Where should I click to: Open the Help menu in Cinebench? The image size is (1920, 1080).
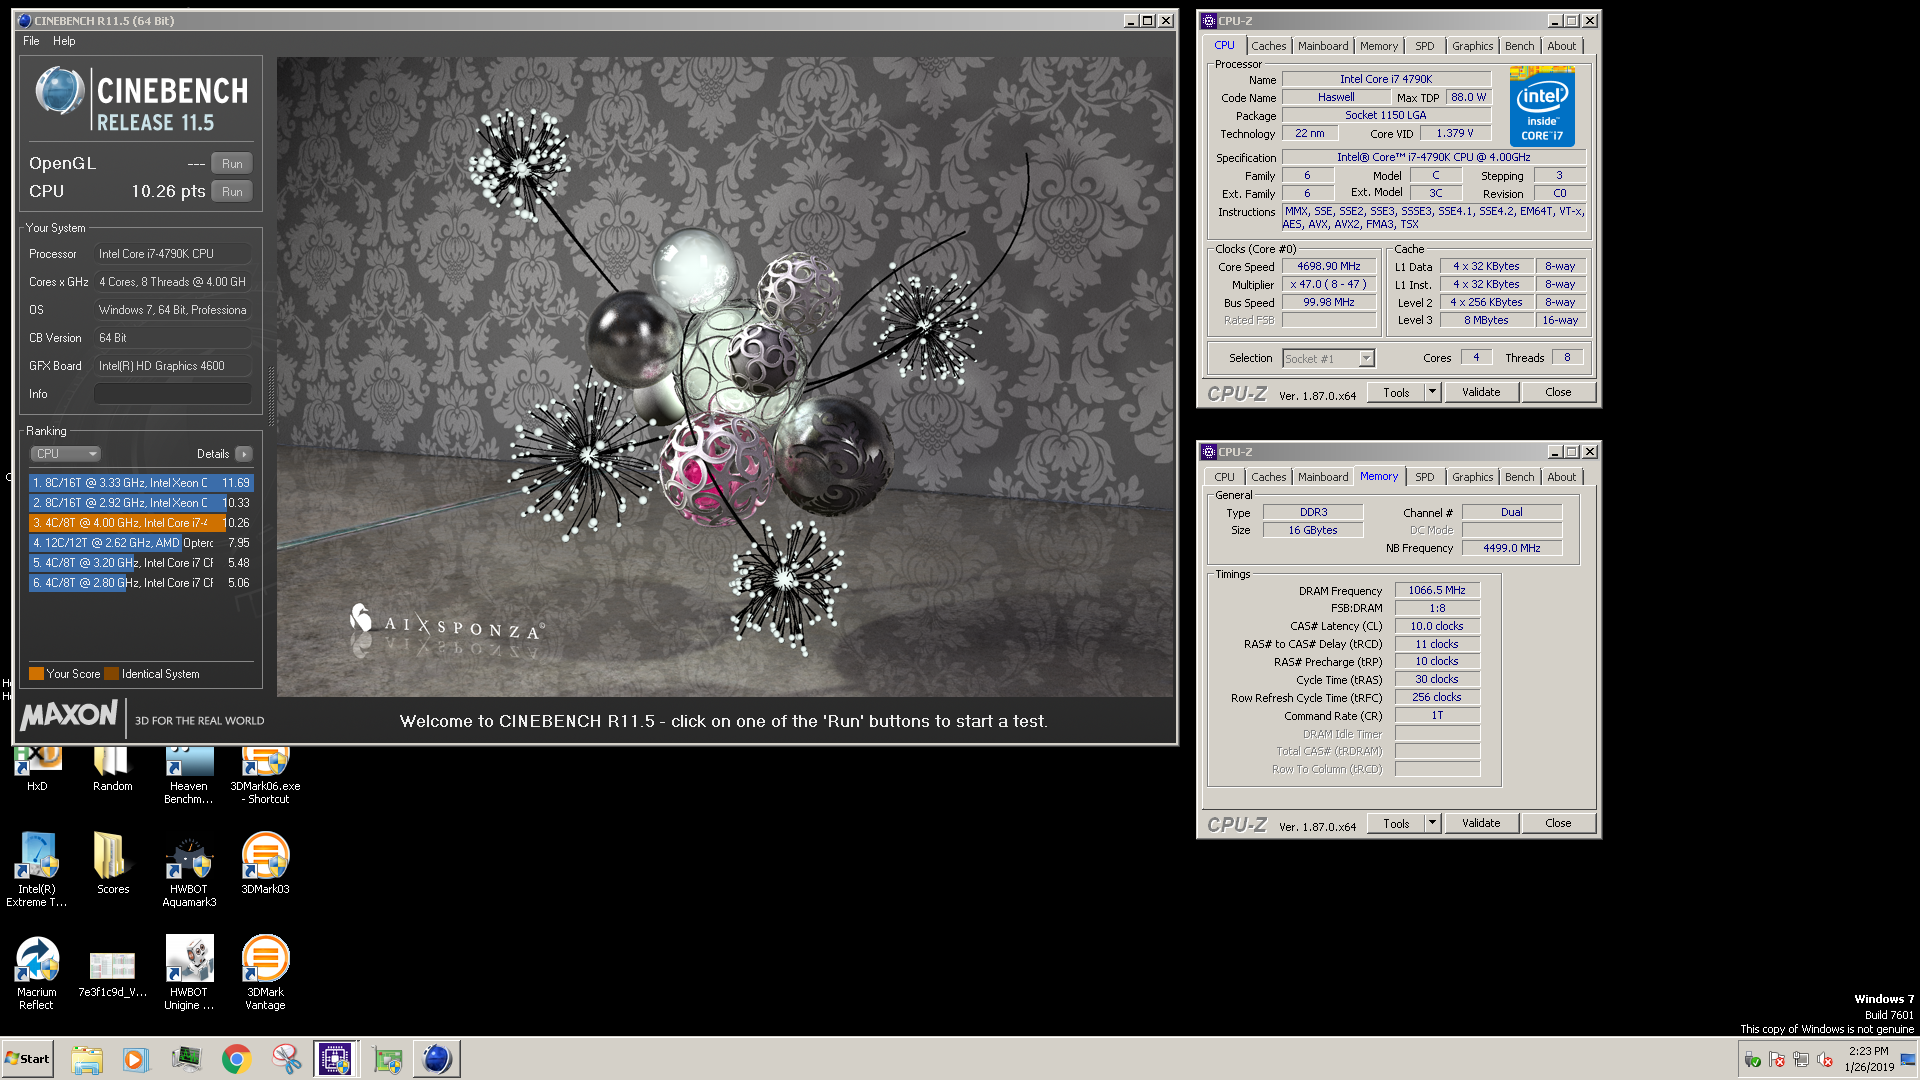[x=64, y=41]
